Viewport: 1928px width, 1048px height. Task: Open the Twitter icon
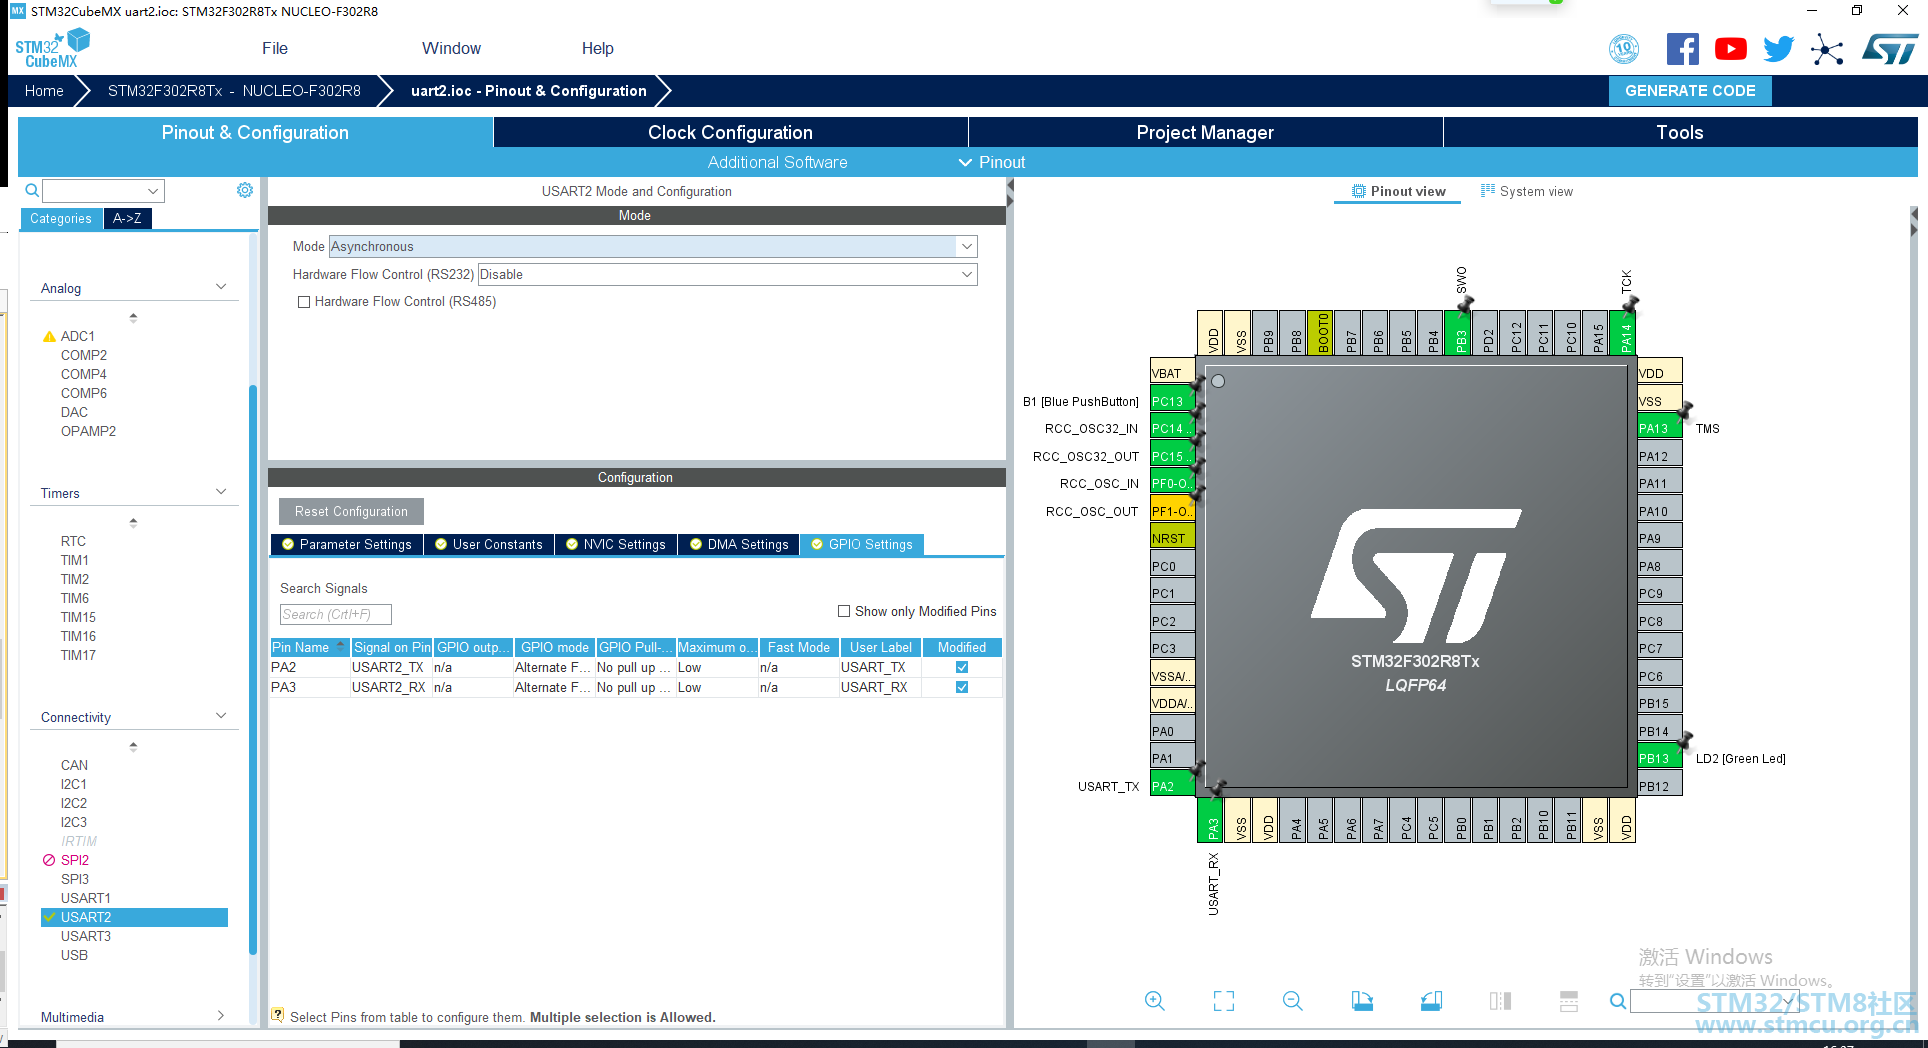point(1778,49)
